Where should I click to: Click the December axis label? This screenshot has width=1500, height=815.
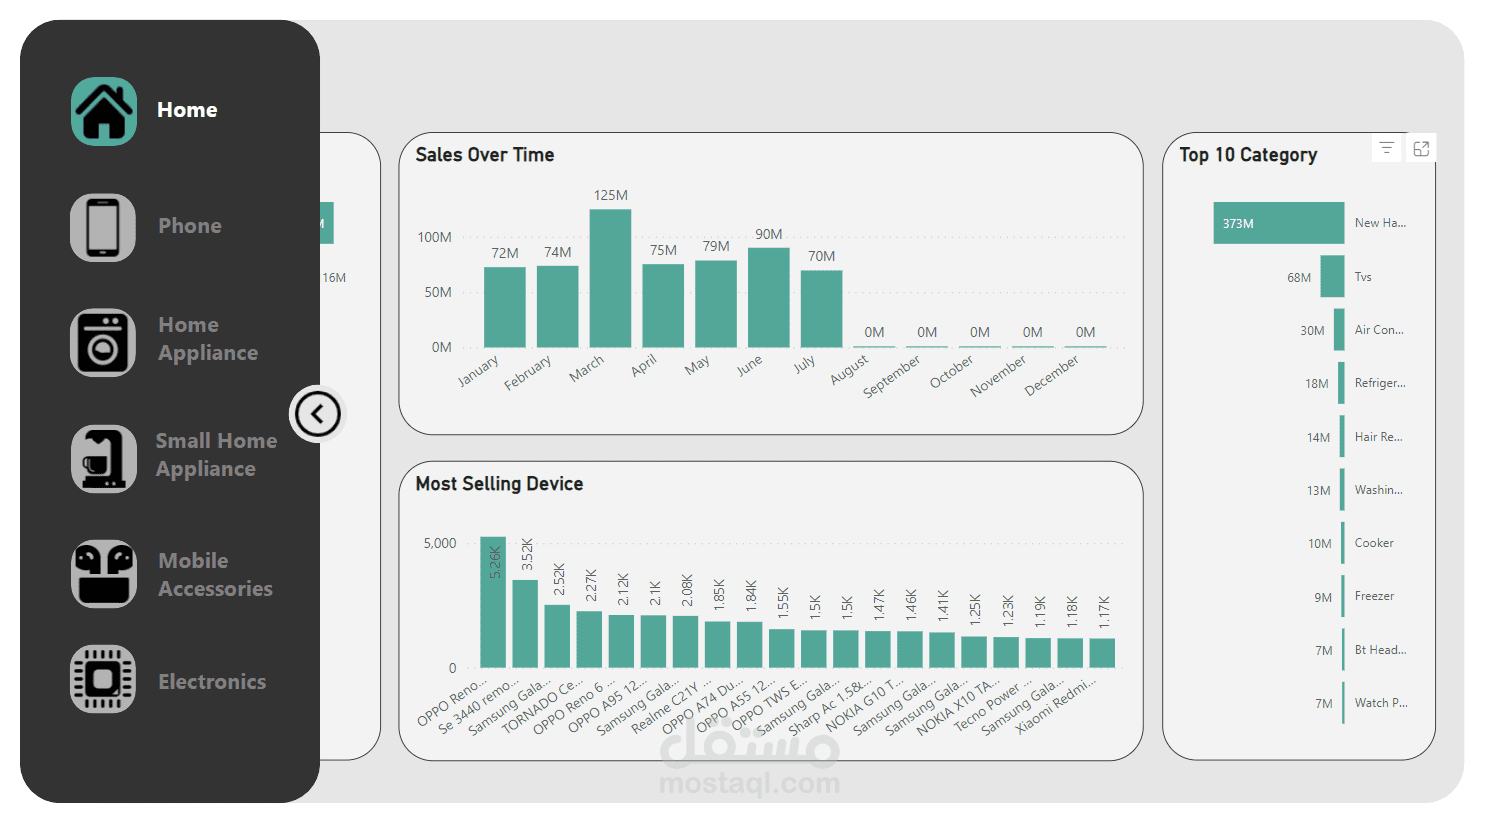click(x=1052, y=375)
